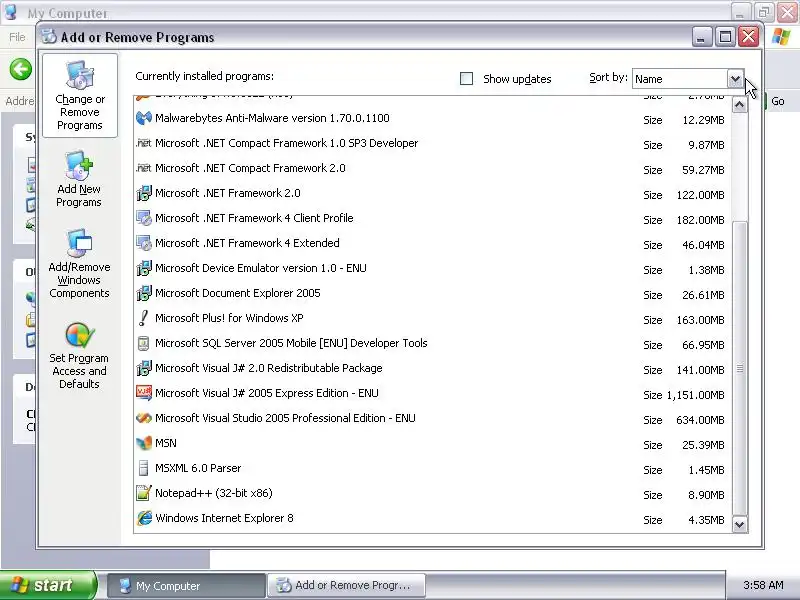800x600 pixels.
Task: Click the Microsoft Document Explorer 2005 icon
Action: point(144,293)
